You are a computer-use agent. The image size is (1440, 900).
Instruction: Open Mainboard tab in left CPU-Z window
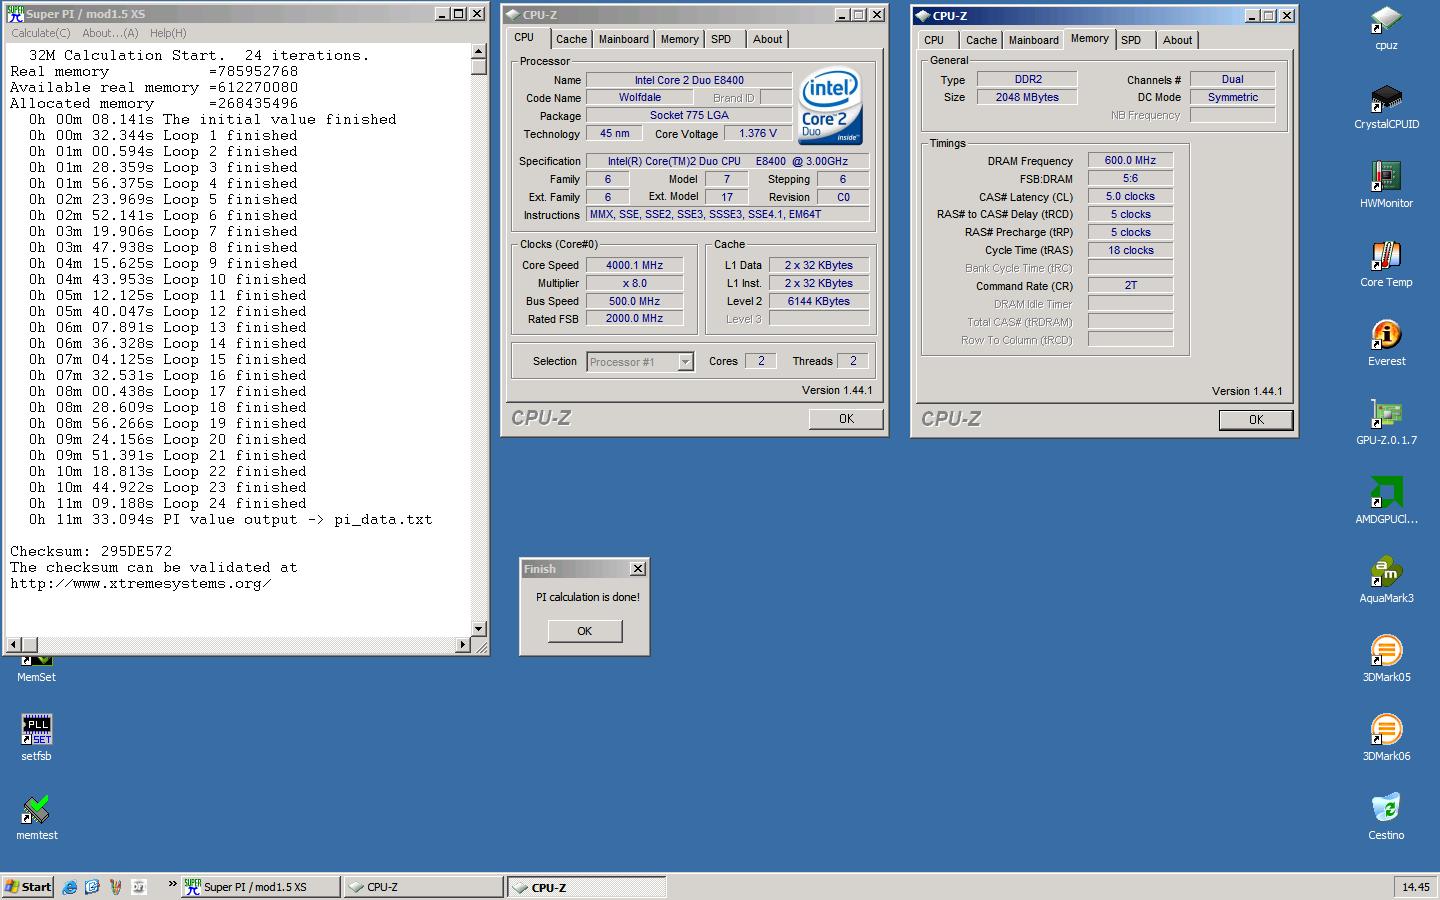pos(624,39)
